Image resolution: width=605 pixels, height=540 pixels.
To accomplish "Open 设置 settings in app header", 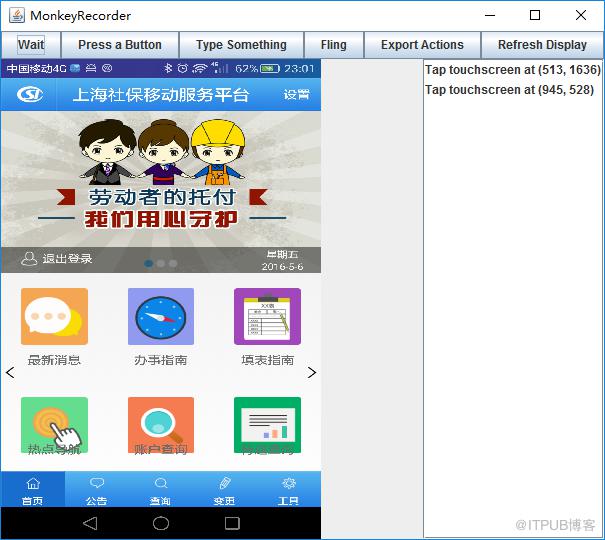I will pyautogui.click(x=296, y=94).
